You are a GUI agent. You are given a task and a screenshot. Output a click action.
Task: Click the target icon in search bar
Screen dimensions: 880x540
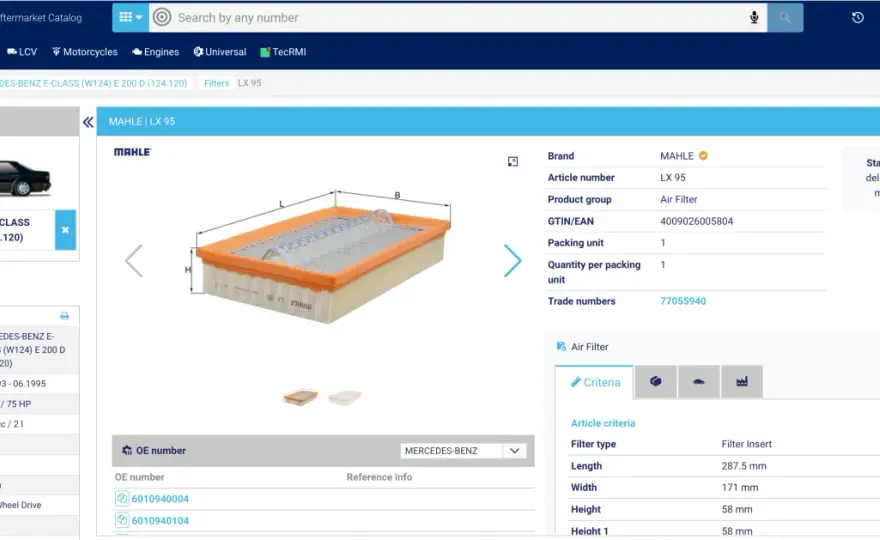pos(162,17)
